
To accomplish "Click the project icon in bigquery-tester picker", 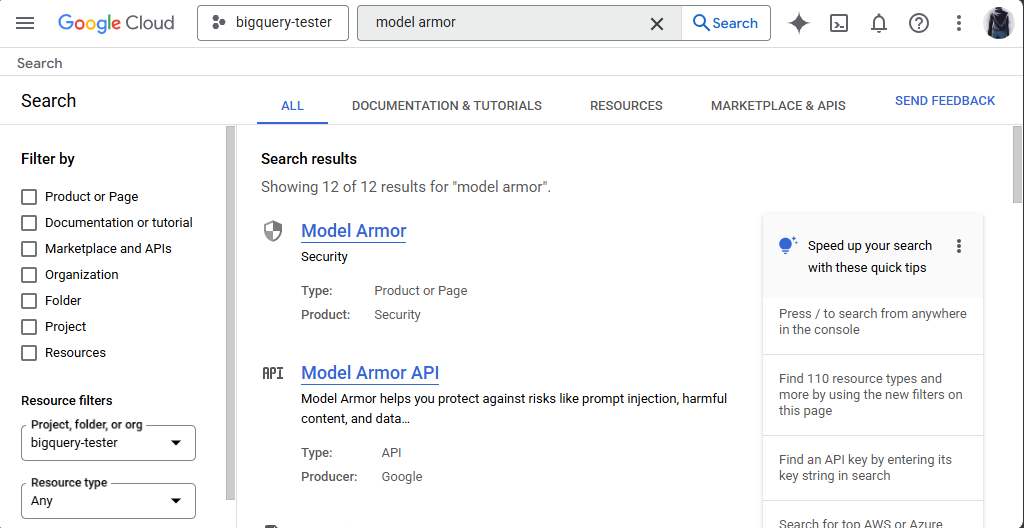I will [x=219, y=23].
